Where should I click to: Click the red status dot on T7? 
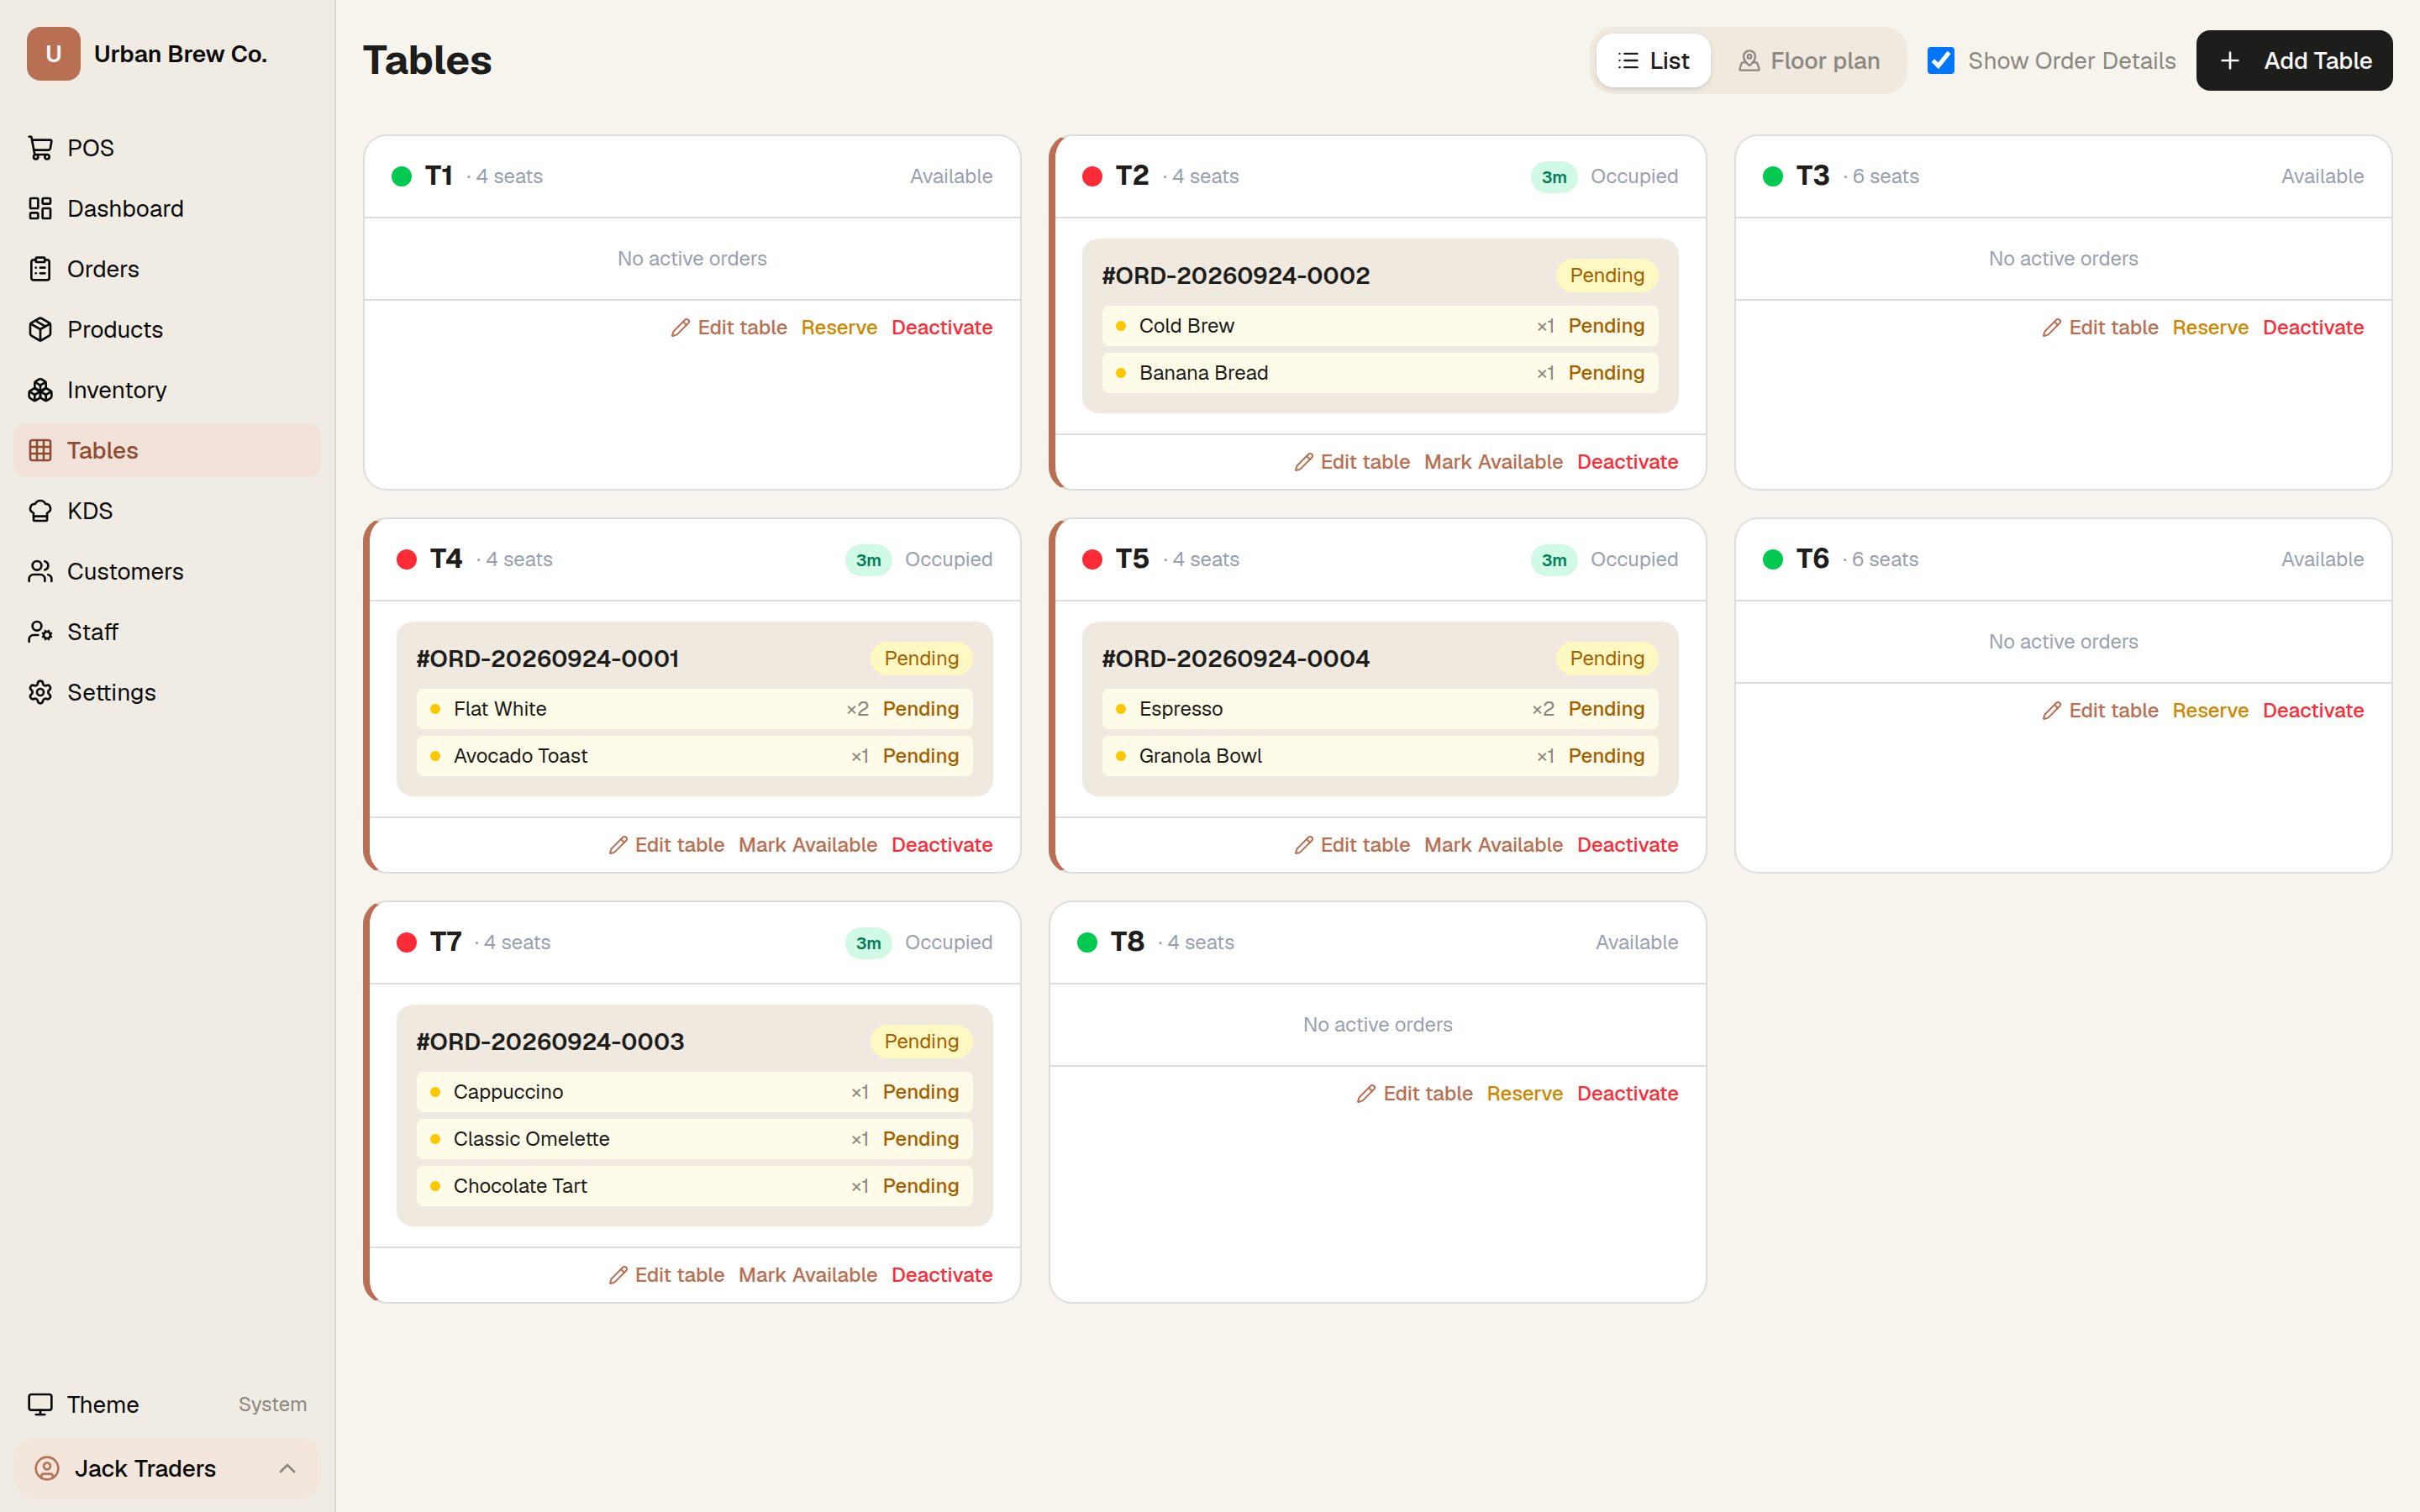pyautogui.click(x=406, y=943)
